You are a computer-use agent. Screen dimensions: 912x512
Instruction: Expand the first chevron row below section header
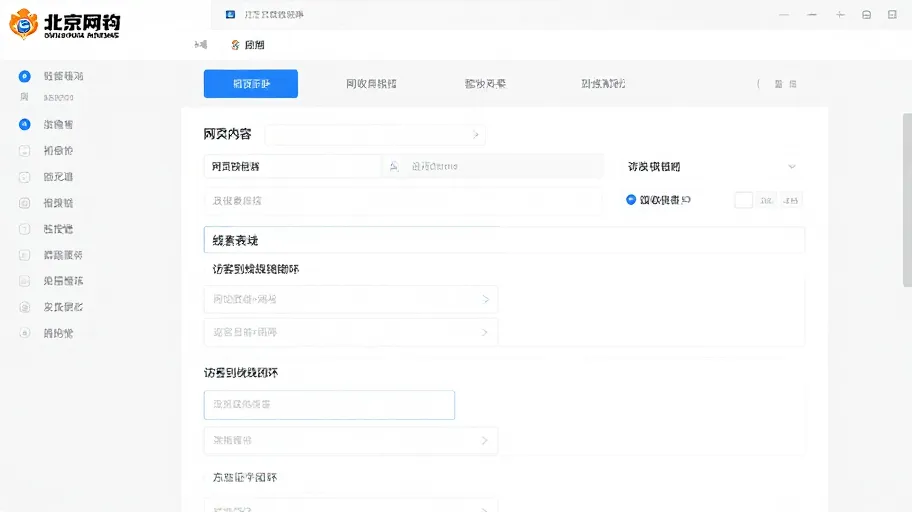click(351, 299)
